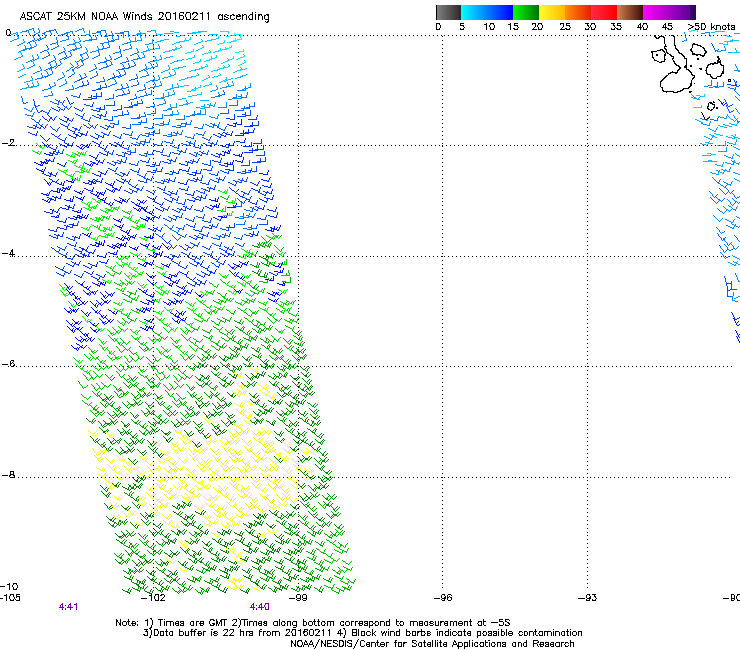The image size is (740, 650).
Task: Click the latitude label '0' on left axis
Action: pos(8,33)
